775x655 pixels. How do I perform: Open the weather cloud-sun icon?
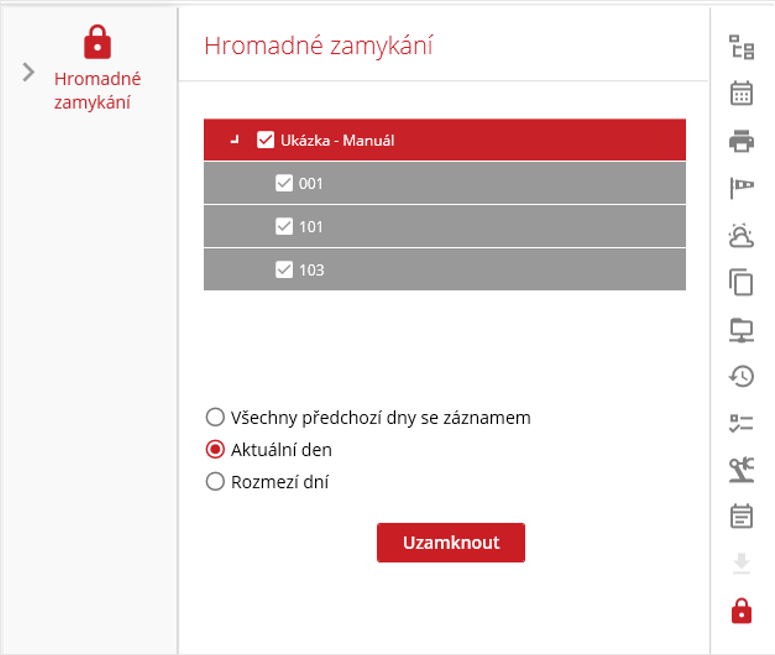coord(741,235)
